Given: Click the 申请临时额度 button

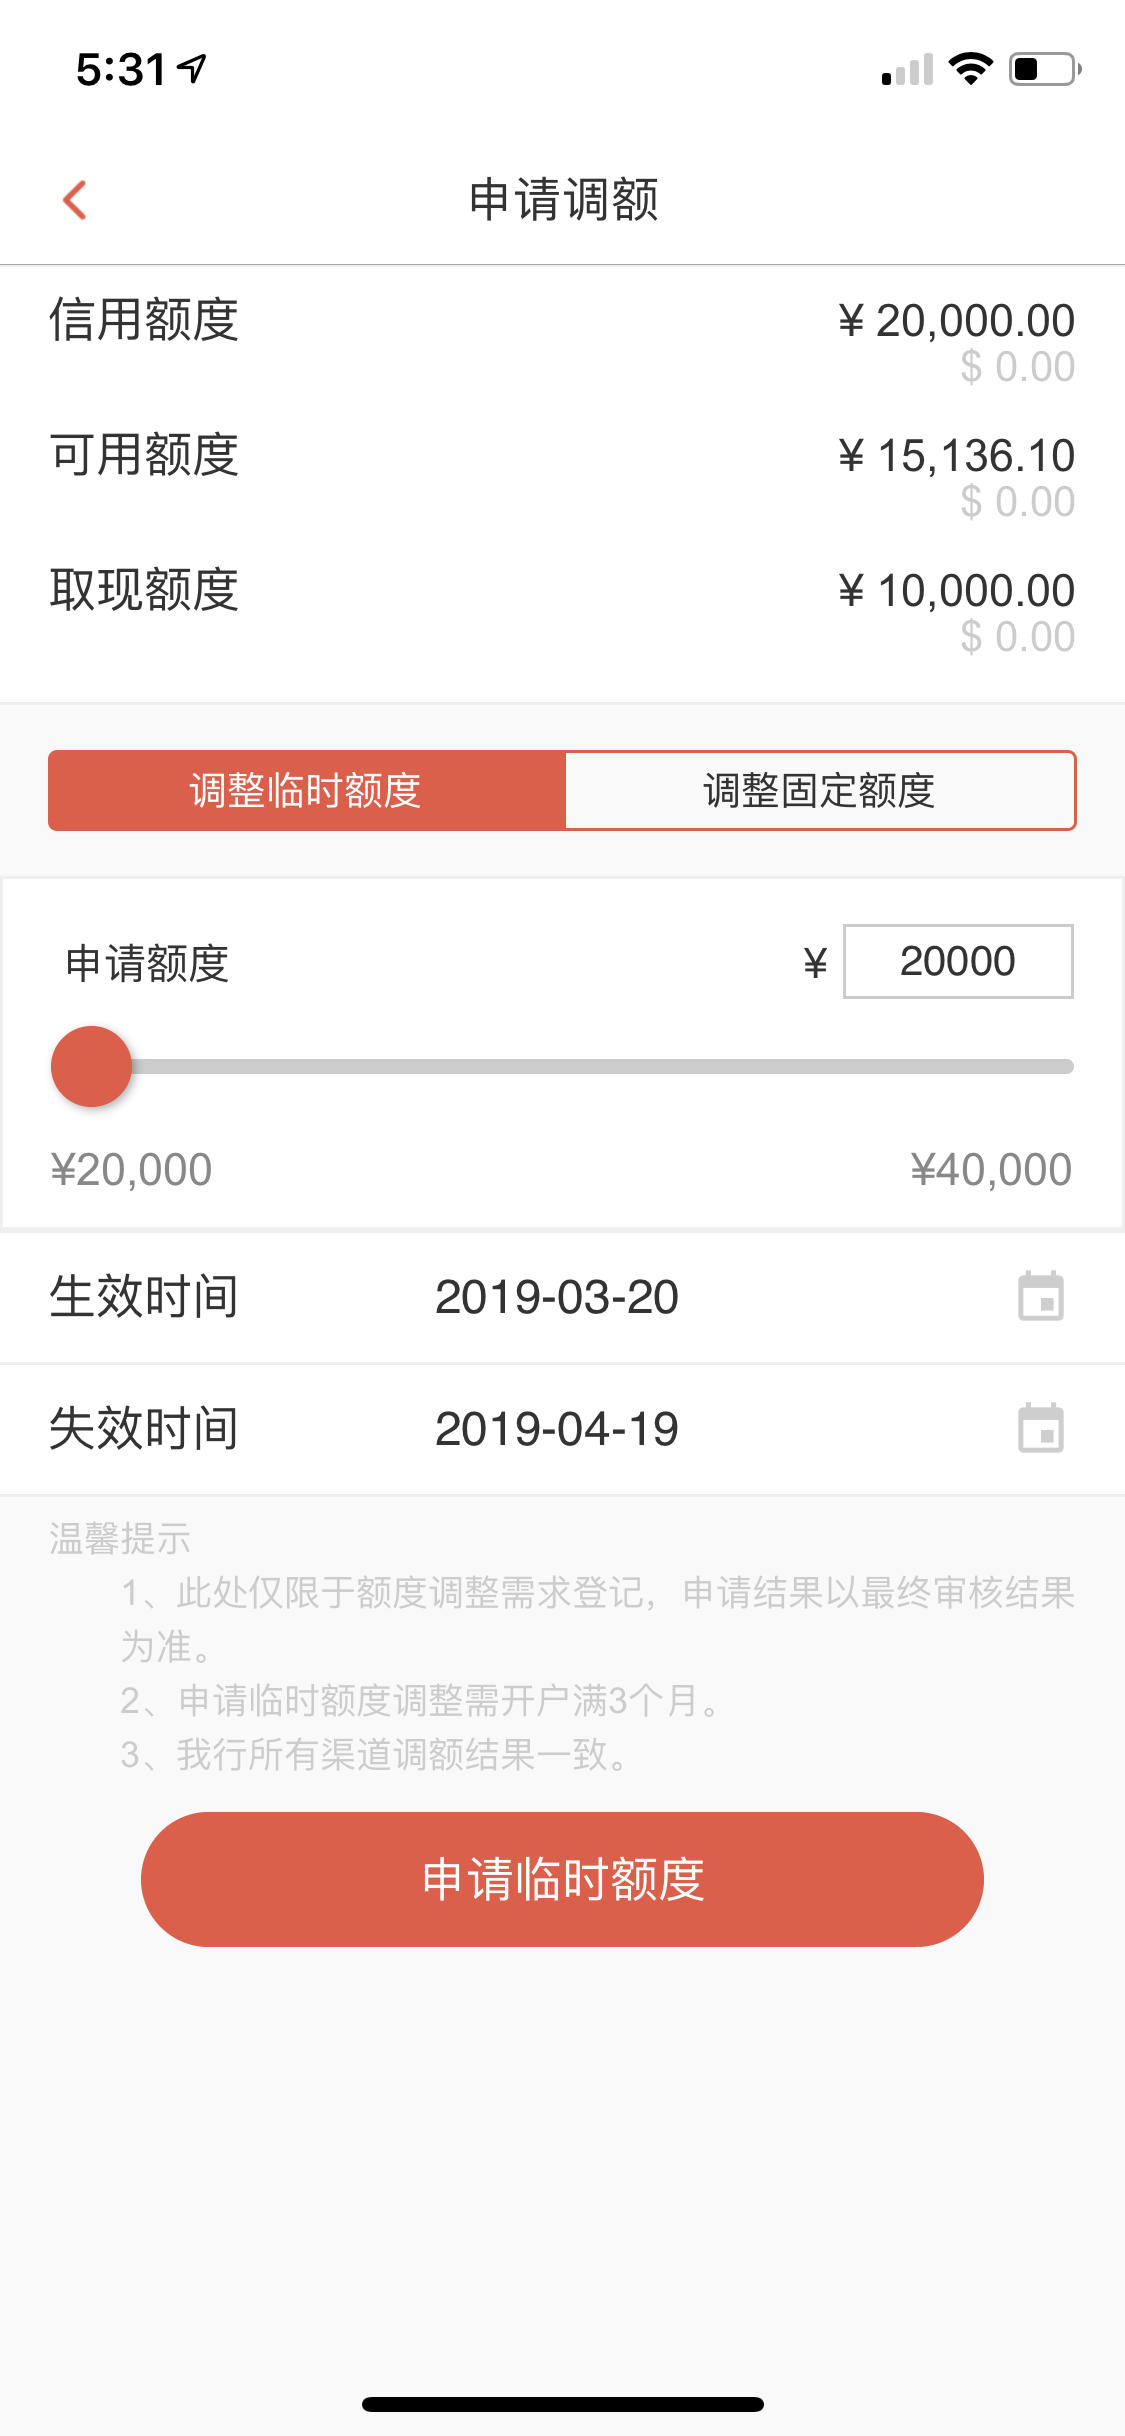Looking at the screenshot, I should (x=562, y=1879).
